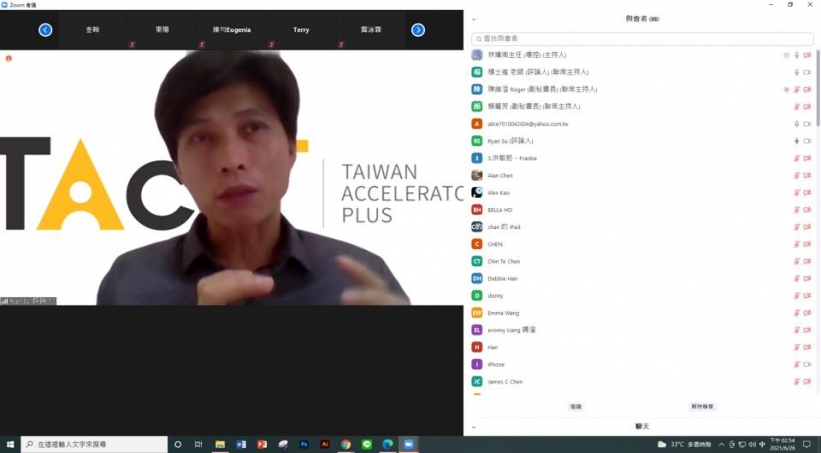Click the Unmute all (解除靜音) button
Screen dimensions: 821x453
pyautogui.click(x=703, y=407)
